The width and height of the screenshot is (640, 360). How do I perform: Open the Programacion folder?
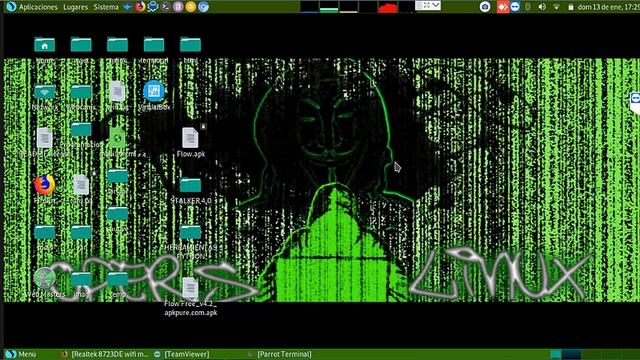click(81, 130)
